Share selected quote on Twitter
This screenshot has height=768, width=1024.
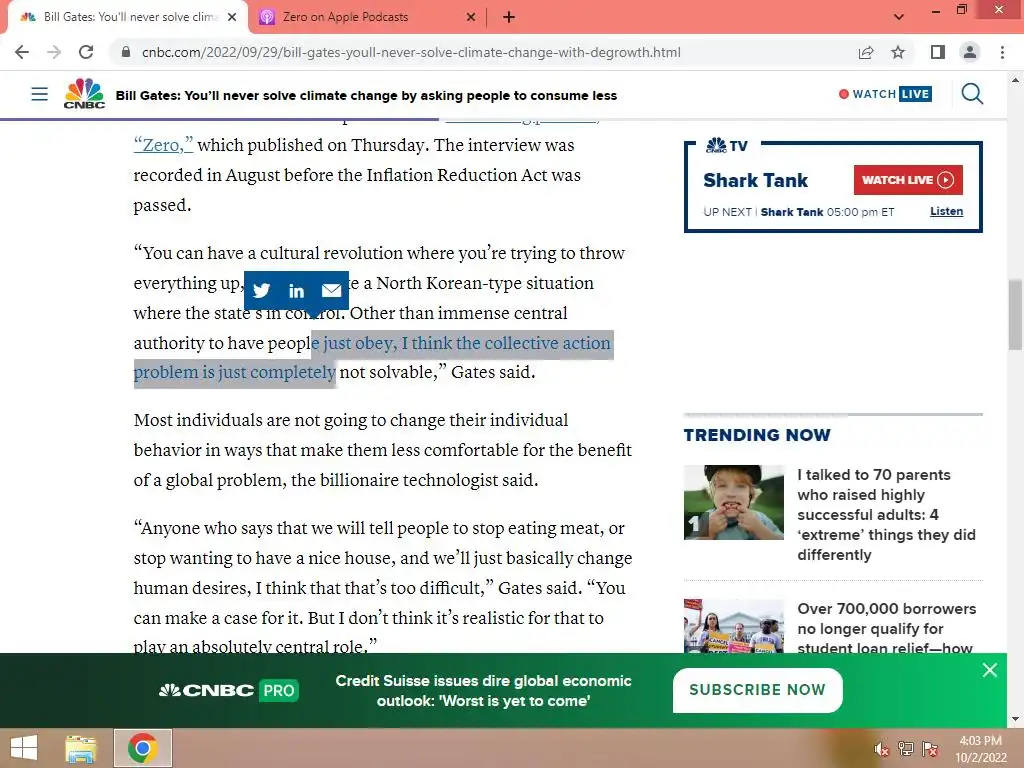[261, 290]
